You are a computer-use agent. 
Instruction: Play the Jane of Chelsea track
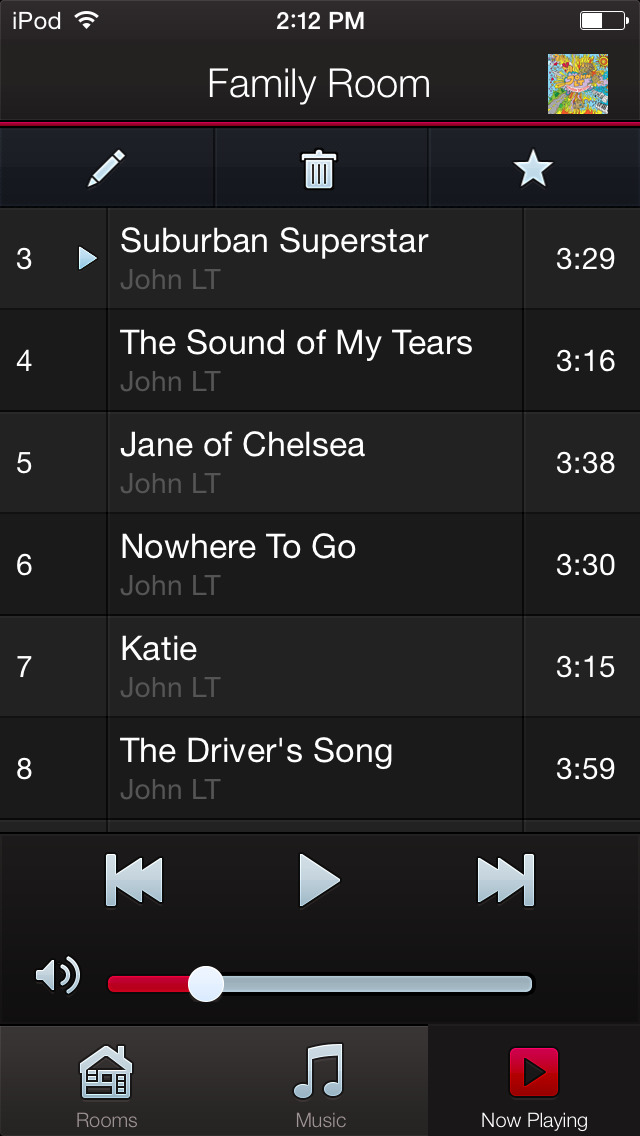(x=320, y=463)
